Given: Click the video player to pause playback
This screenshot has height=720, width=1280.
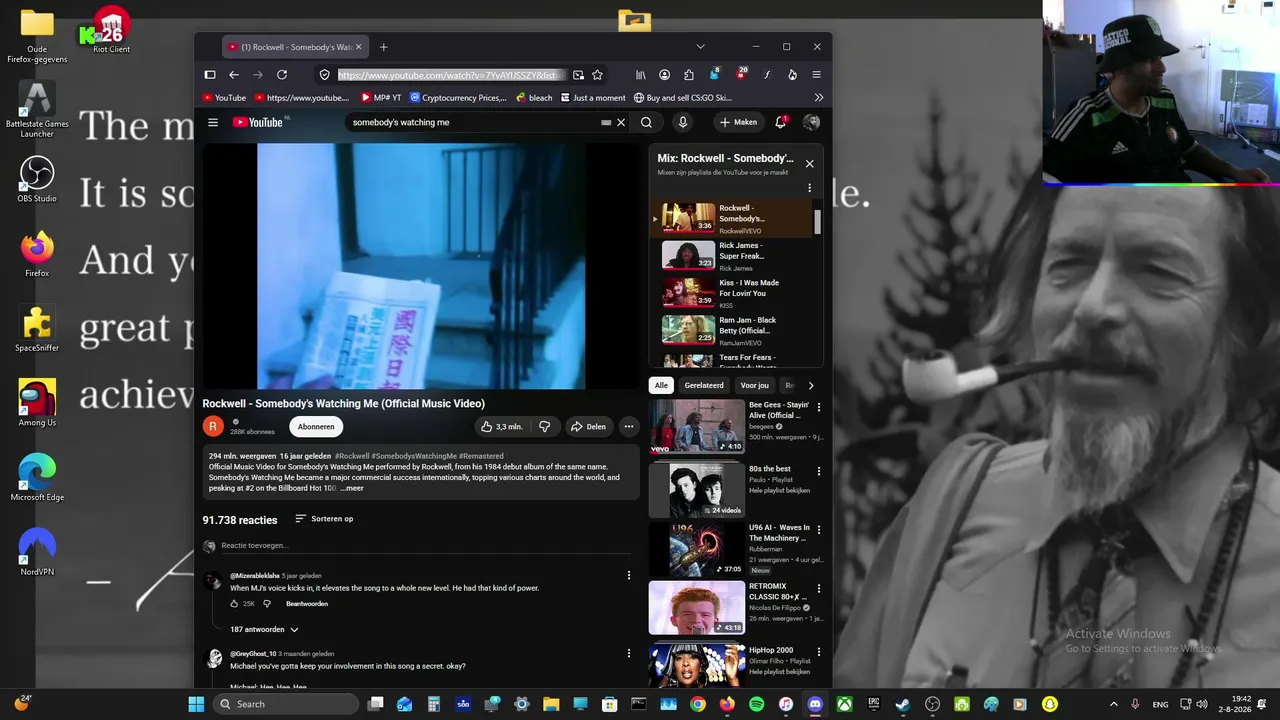Looking at the screenshot, I should pyautogui.click(x=421, y=266).
